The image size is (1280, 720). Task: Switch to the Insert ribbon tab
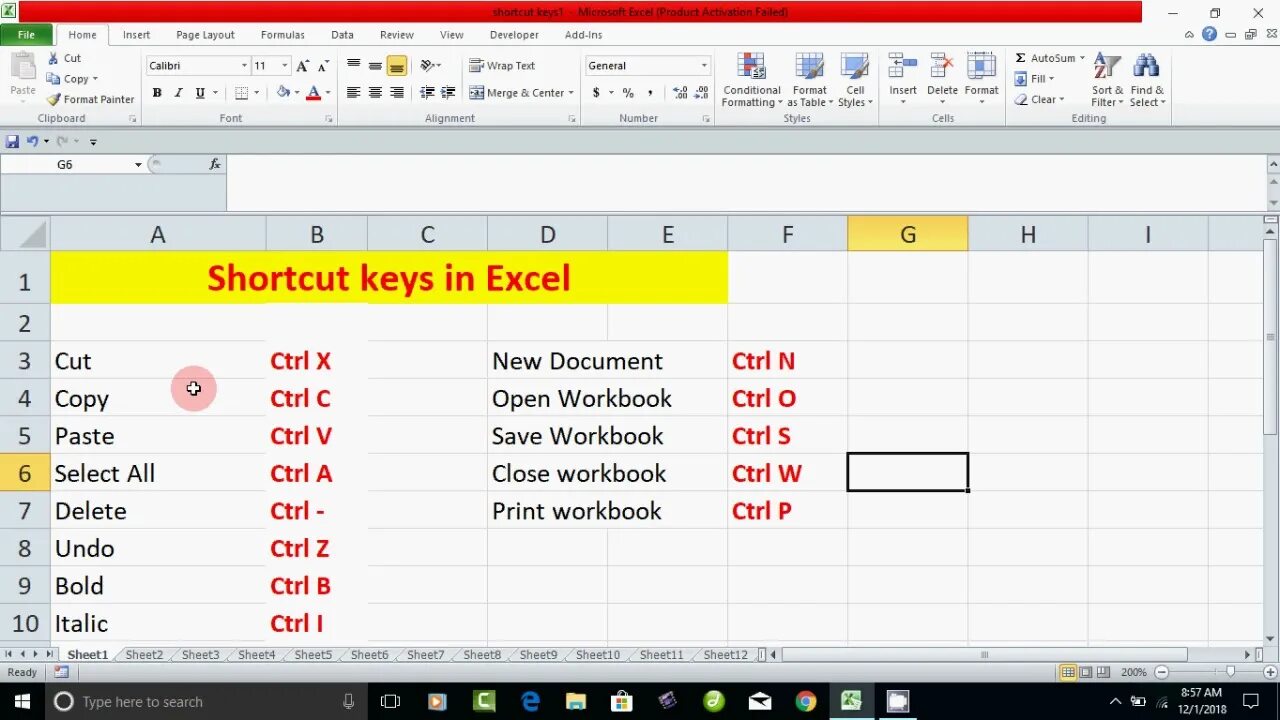[137, 35]
